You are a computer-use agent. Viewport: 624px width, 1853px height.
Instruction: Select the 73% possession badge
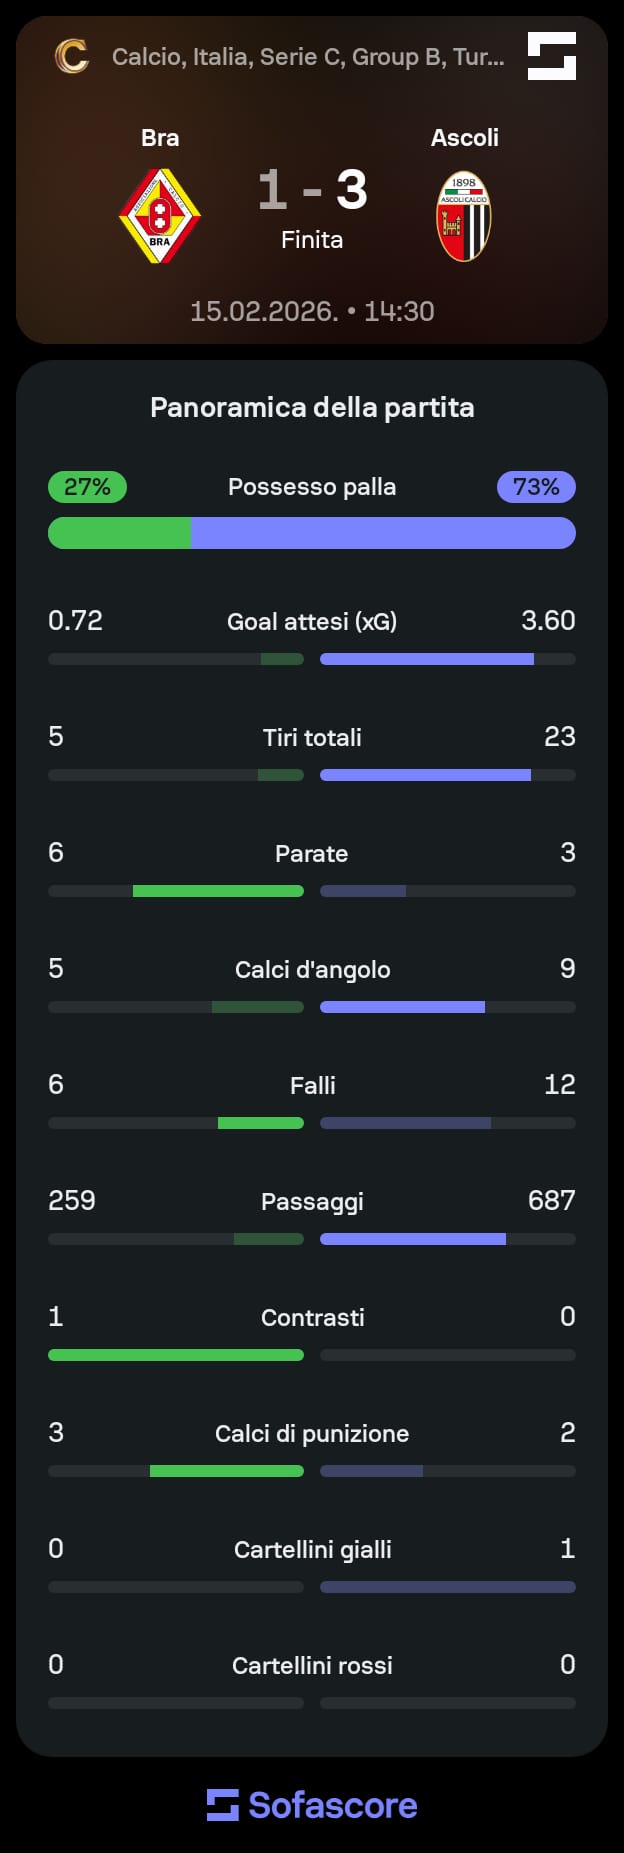click(536, 487)
